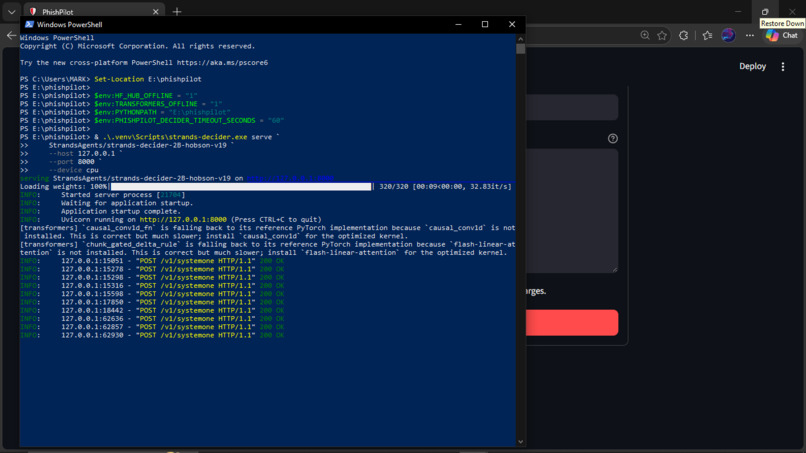Click the log row for 127.0.0.1:62930
The height and width of the screenshot is (453, 806).
[x=152, y=335]
